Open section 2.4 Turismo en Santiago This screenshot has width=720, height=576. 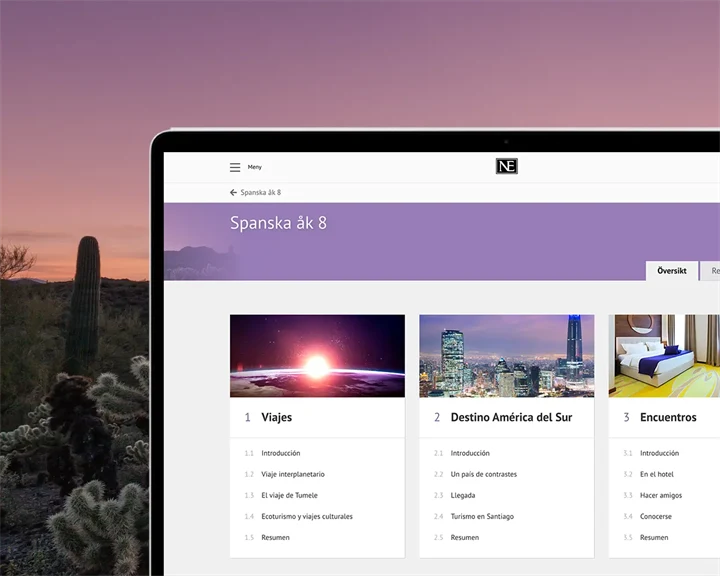coord(482,516)
